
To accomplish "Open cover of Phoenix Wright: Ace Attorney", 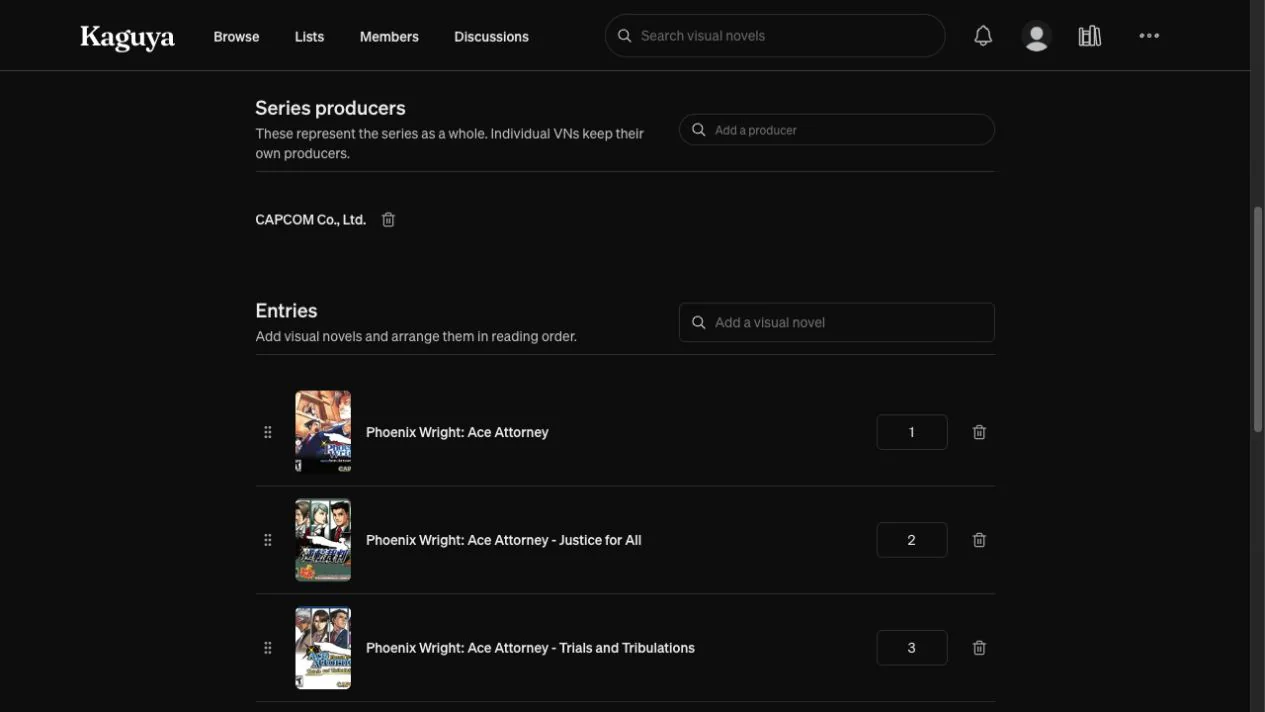I will point(323,432).
